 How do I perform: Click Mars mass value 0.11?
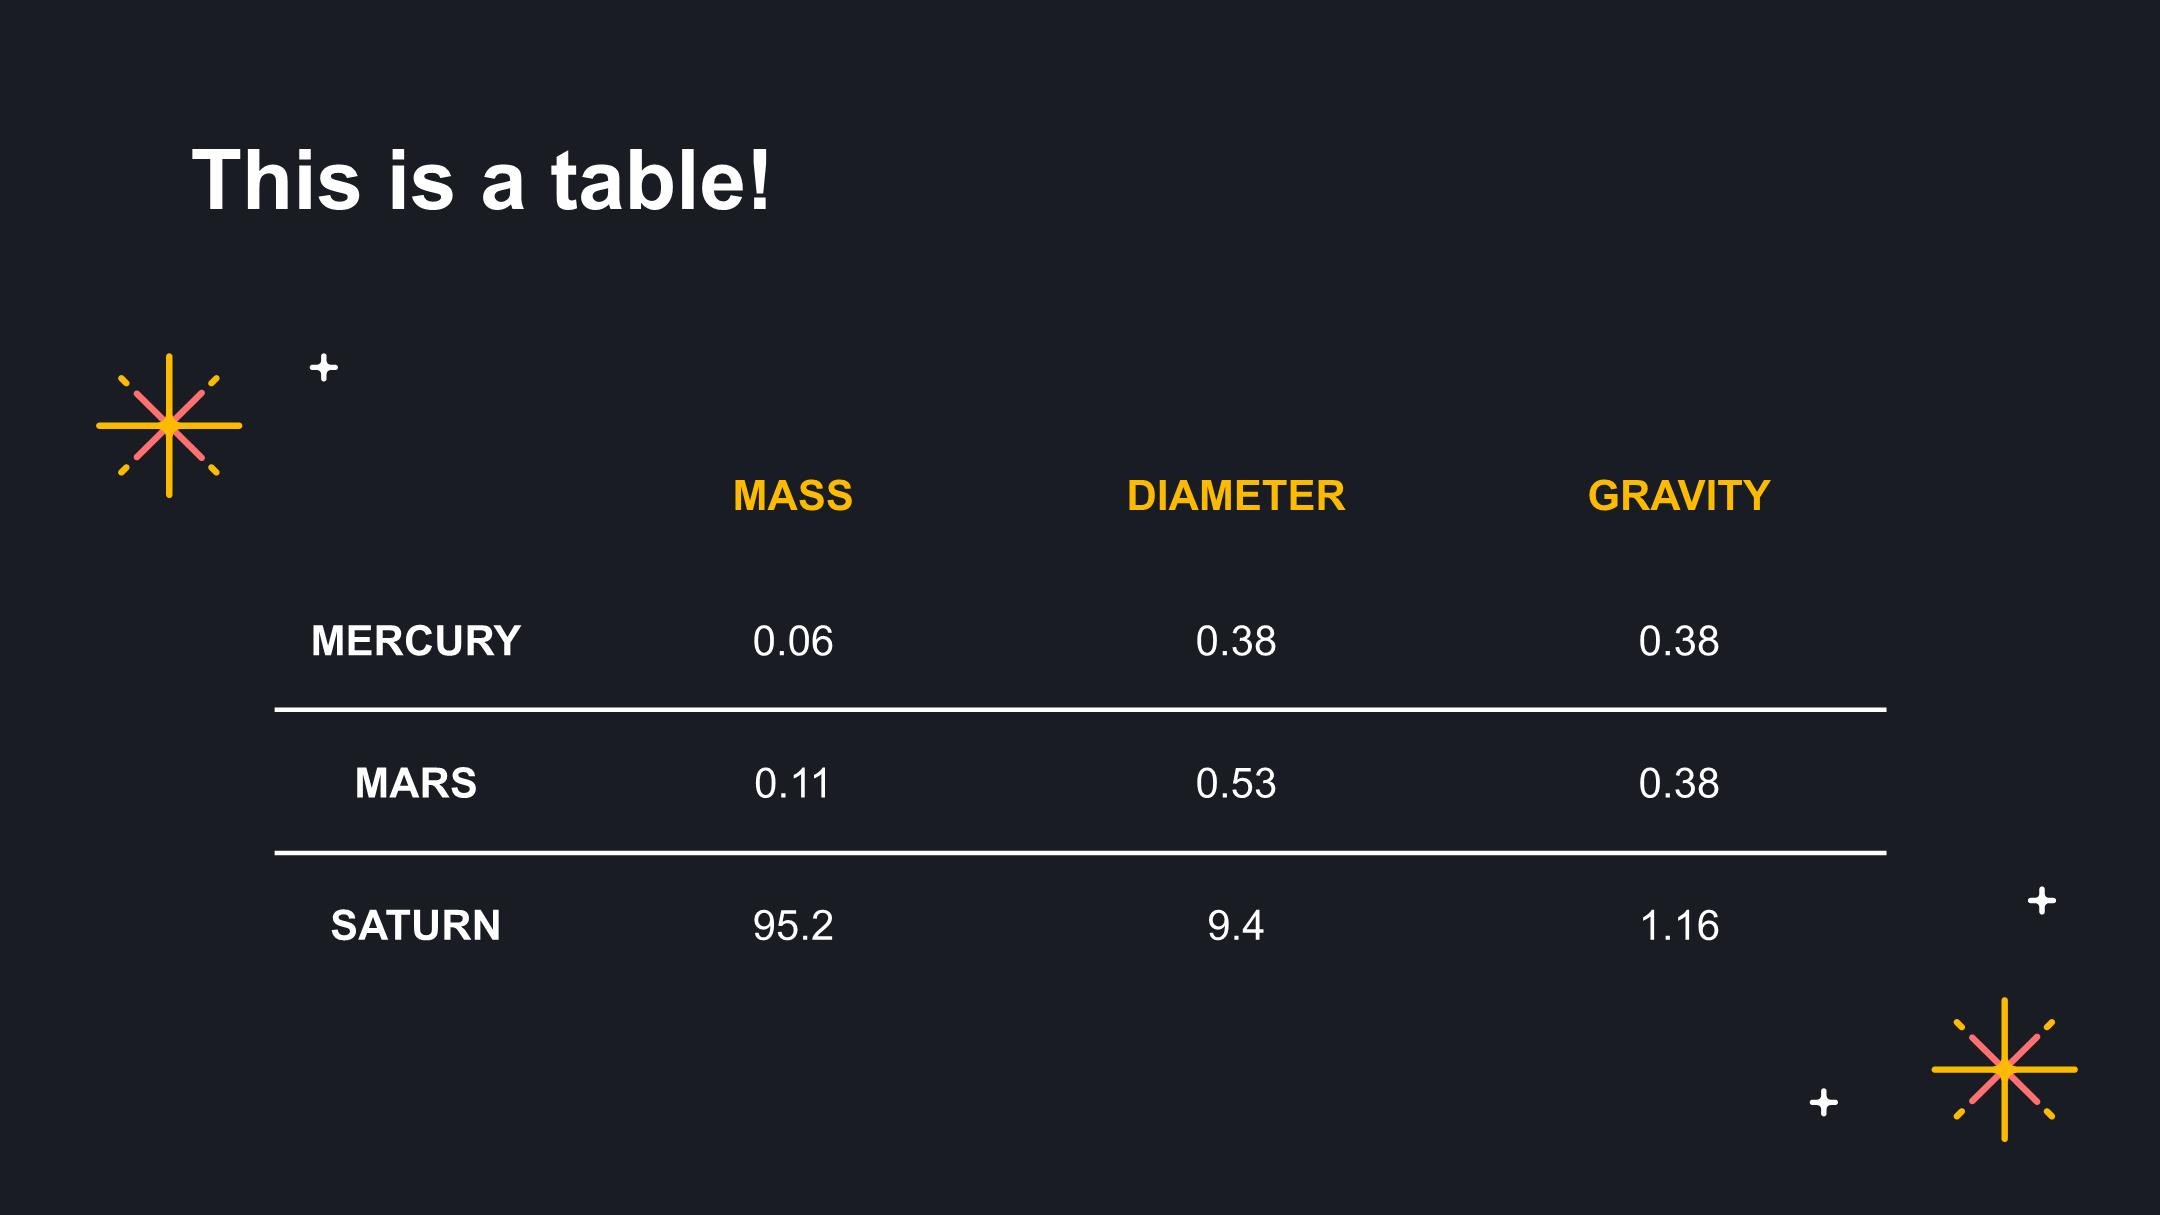[793, 783]
